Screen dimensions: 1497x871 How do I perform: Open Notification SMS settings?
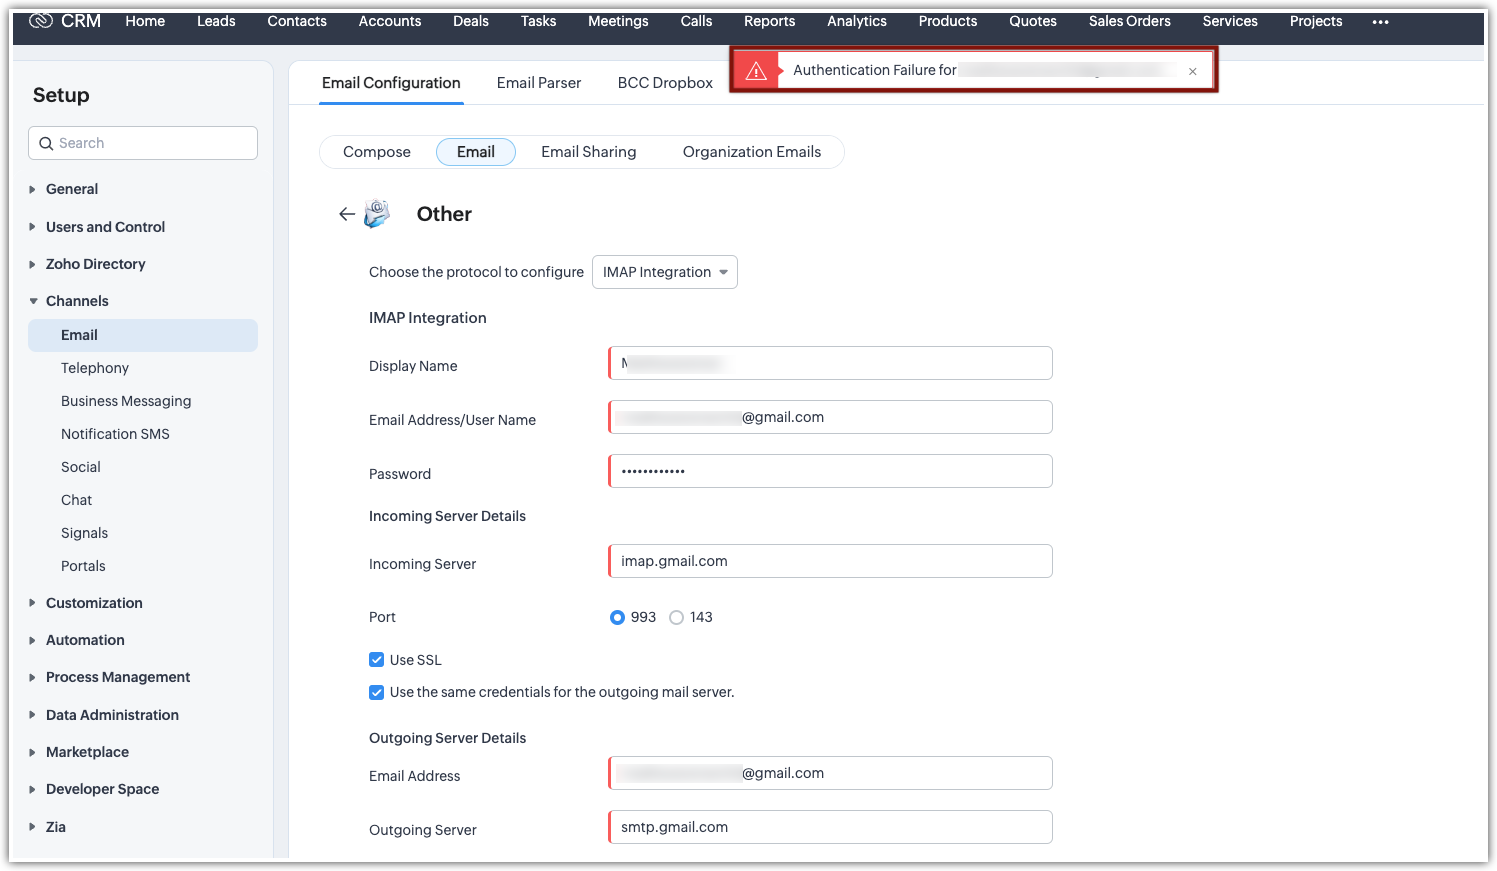click(x=115, y=434)
